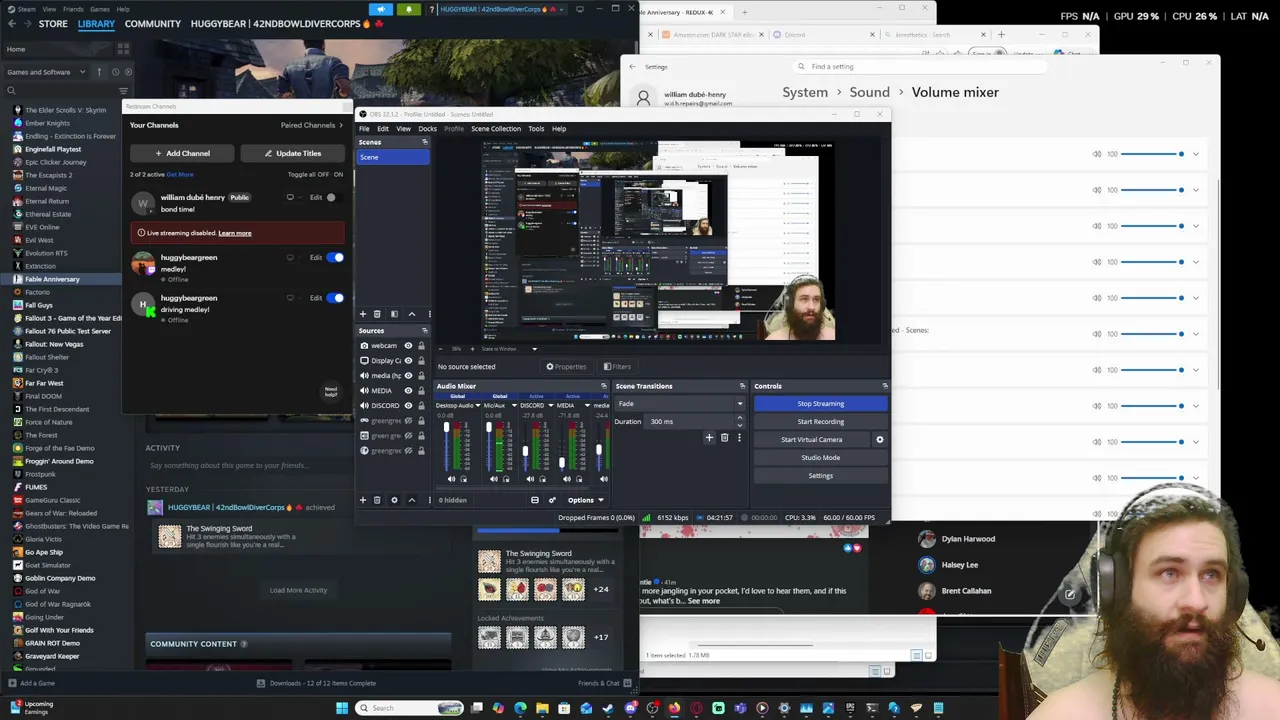Click Update Titles in Restream
Screen dimensions: 1280x720
291,153
